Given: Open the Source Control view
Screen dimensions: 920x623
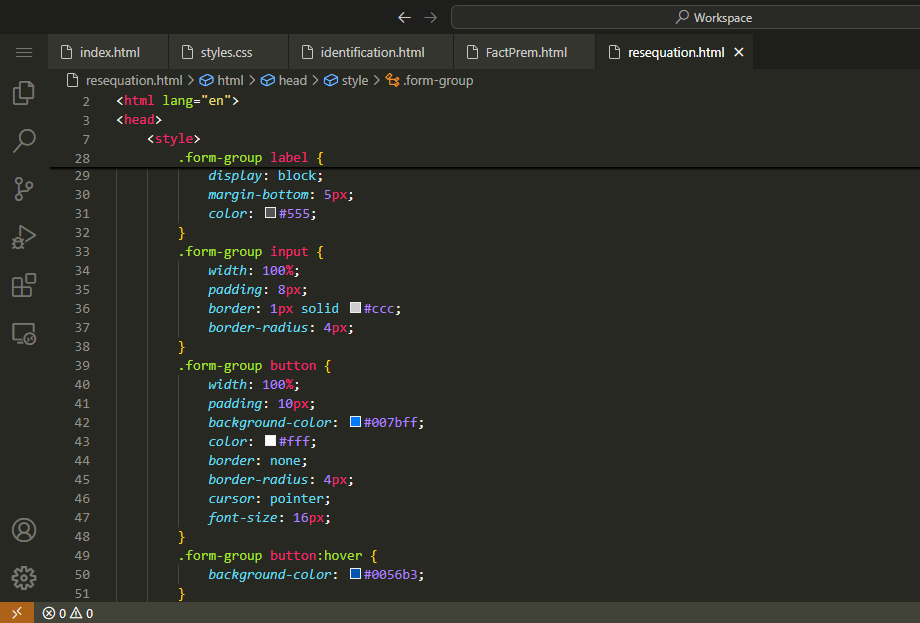Looking at the screenshot, I should click(x=24, y=189).
